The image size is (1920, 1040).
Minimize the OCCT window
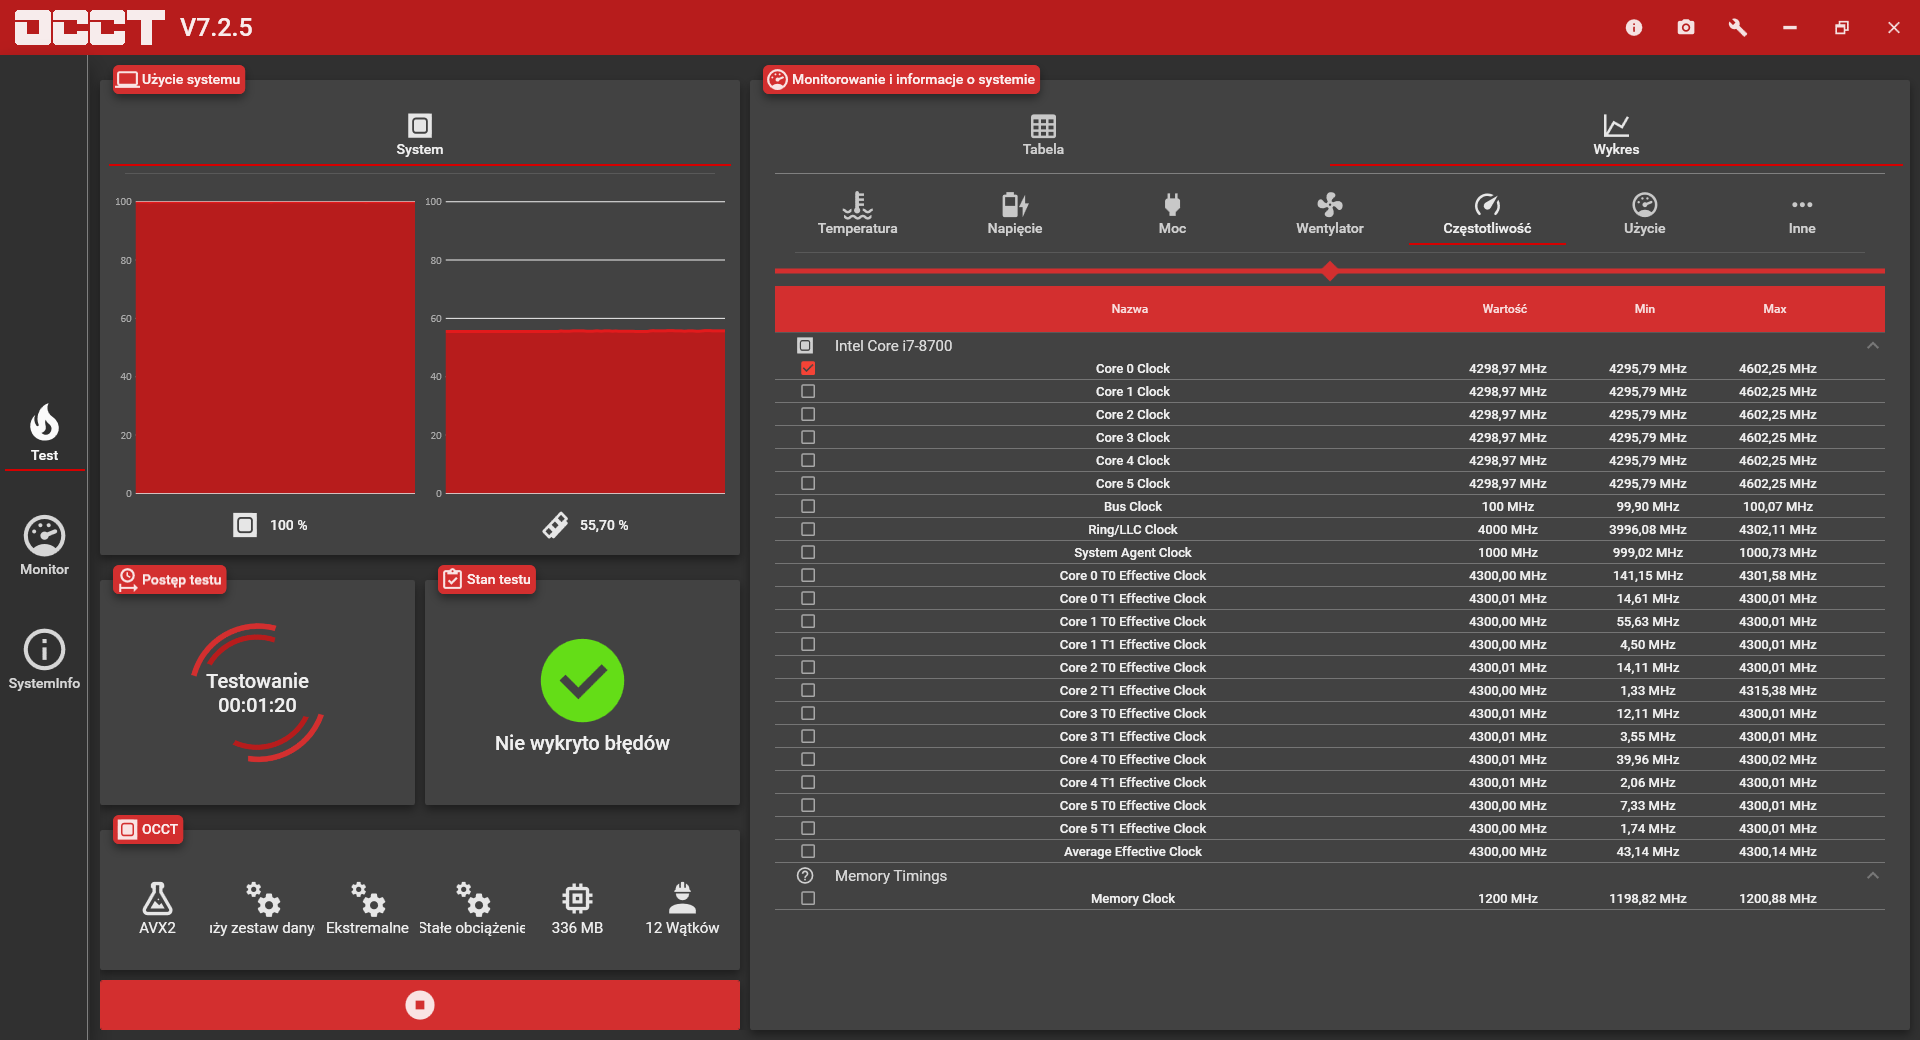point(1790,28)
